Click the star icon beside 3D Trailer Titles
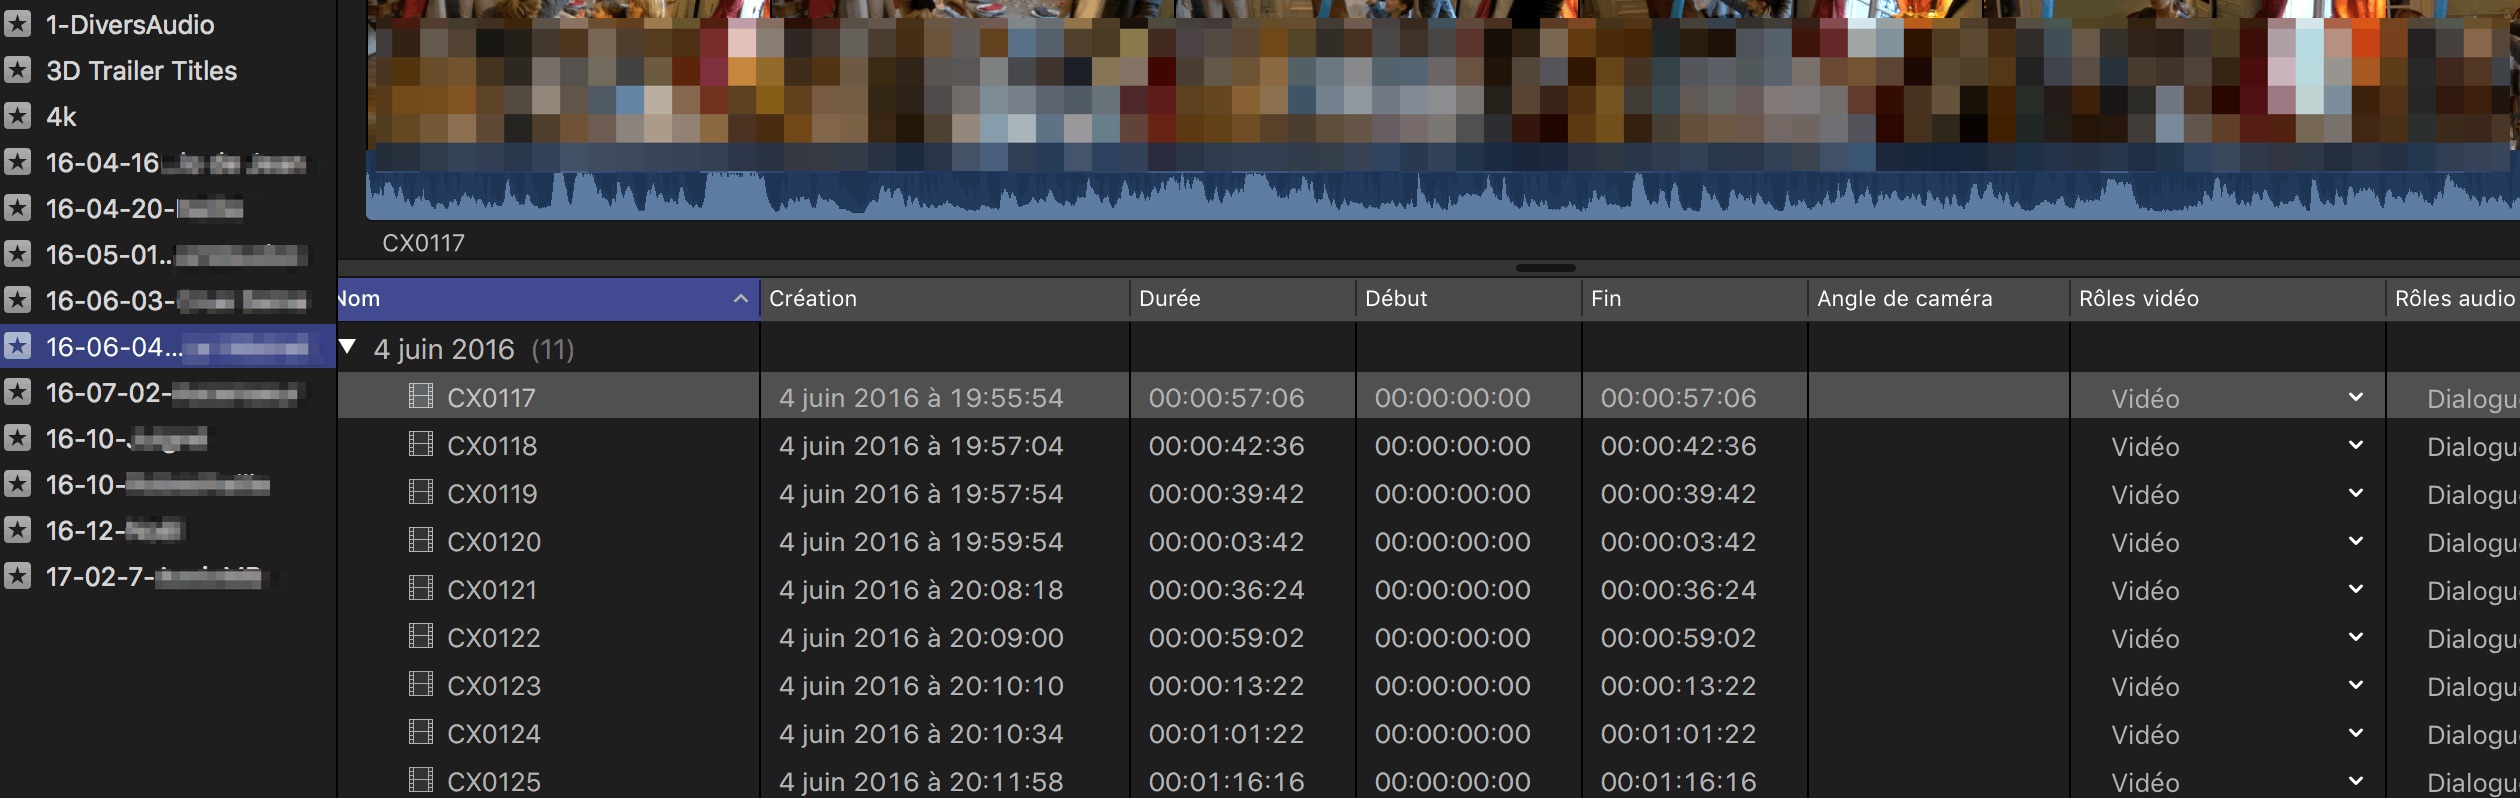Viewport: 2520px width, 798px height. click(x=17, y=70)
